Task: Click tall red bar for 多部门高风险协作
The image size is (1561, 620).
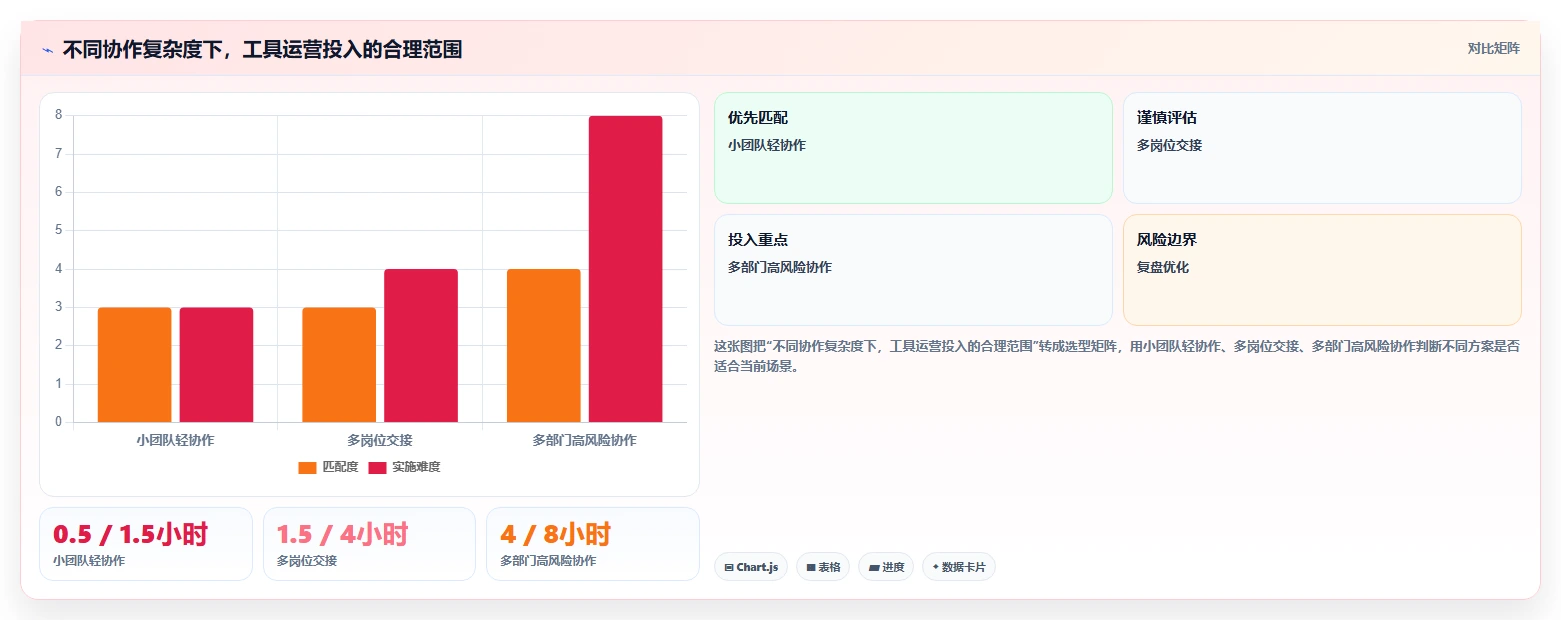Action: [x=625, y=269]
